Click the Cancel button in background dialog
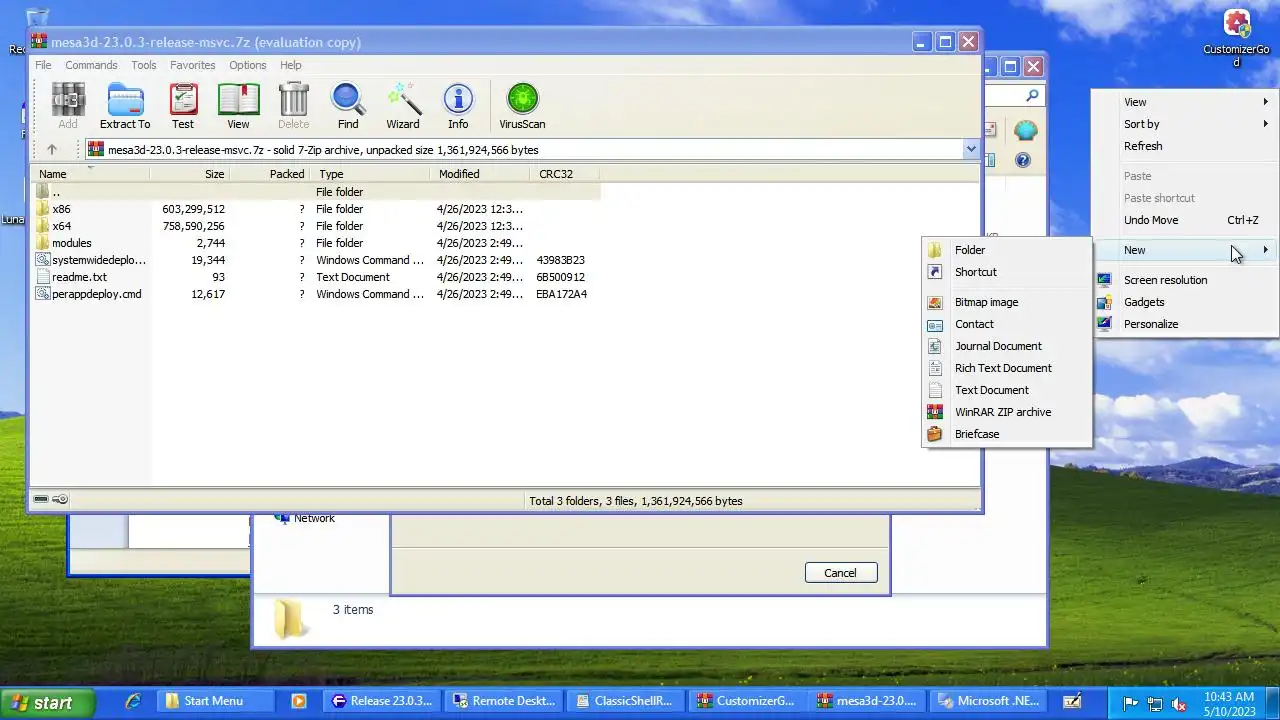The width and height of the screenshot is (1280, 720). pyautogui.click(x=840, y=573)
